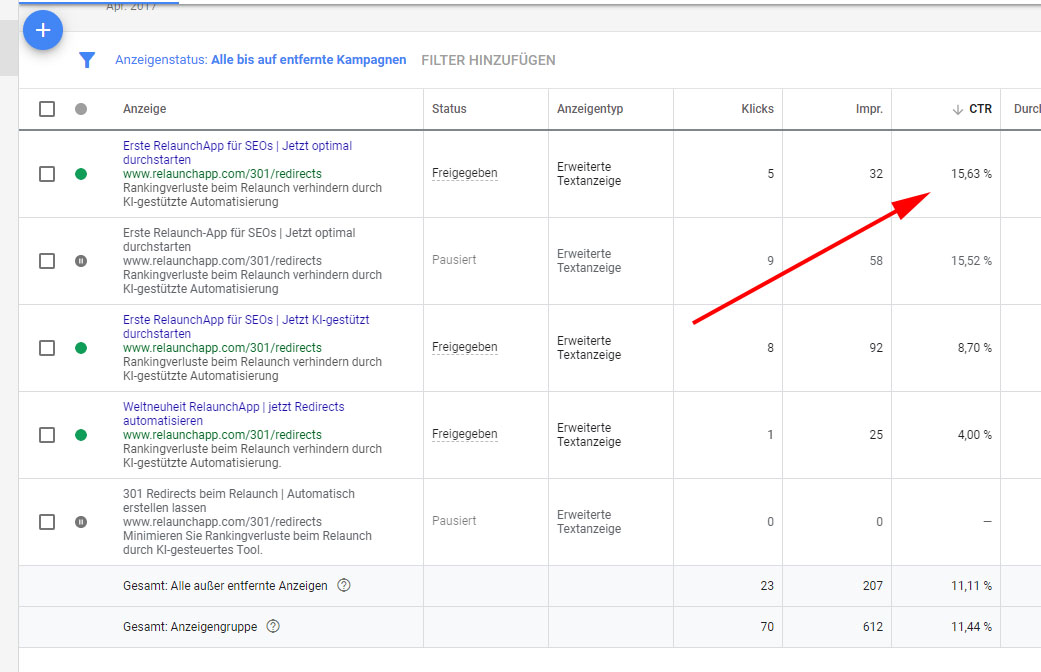Click Pausiert status of 15,52 % ad
The width and height of the screenshot is (1041, 672).
(x=454, y=260)
